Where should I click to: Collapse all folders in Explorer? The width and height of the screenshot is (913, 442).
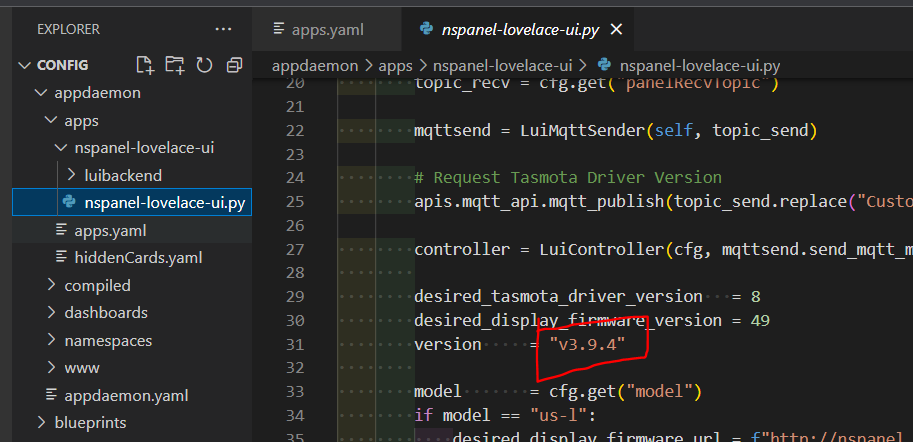235,65
